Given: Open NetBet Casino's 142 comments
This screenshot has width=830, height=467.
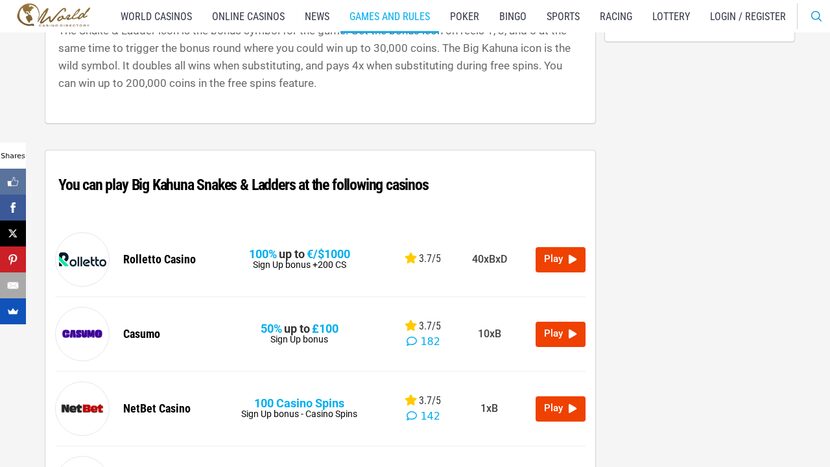Looking at the screenshot, I should click(422, 417).
